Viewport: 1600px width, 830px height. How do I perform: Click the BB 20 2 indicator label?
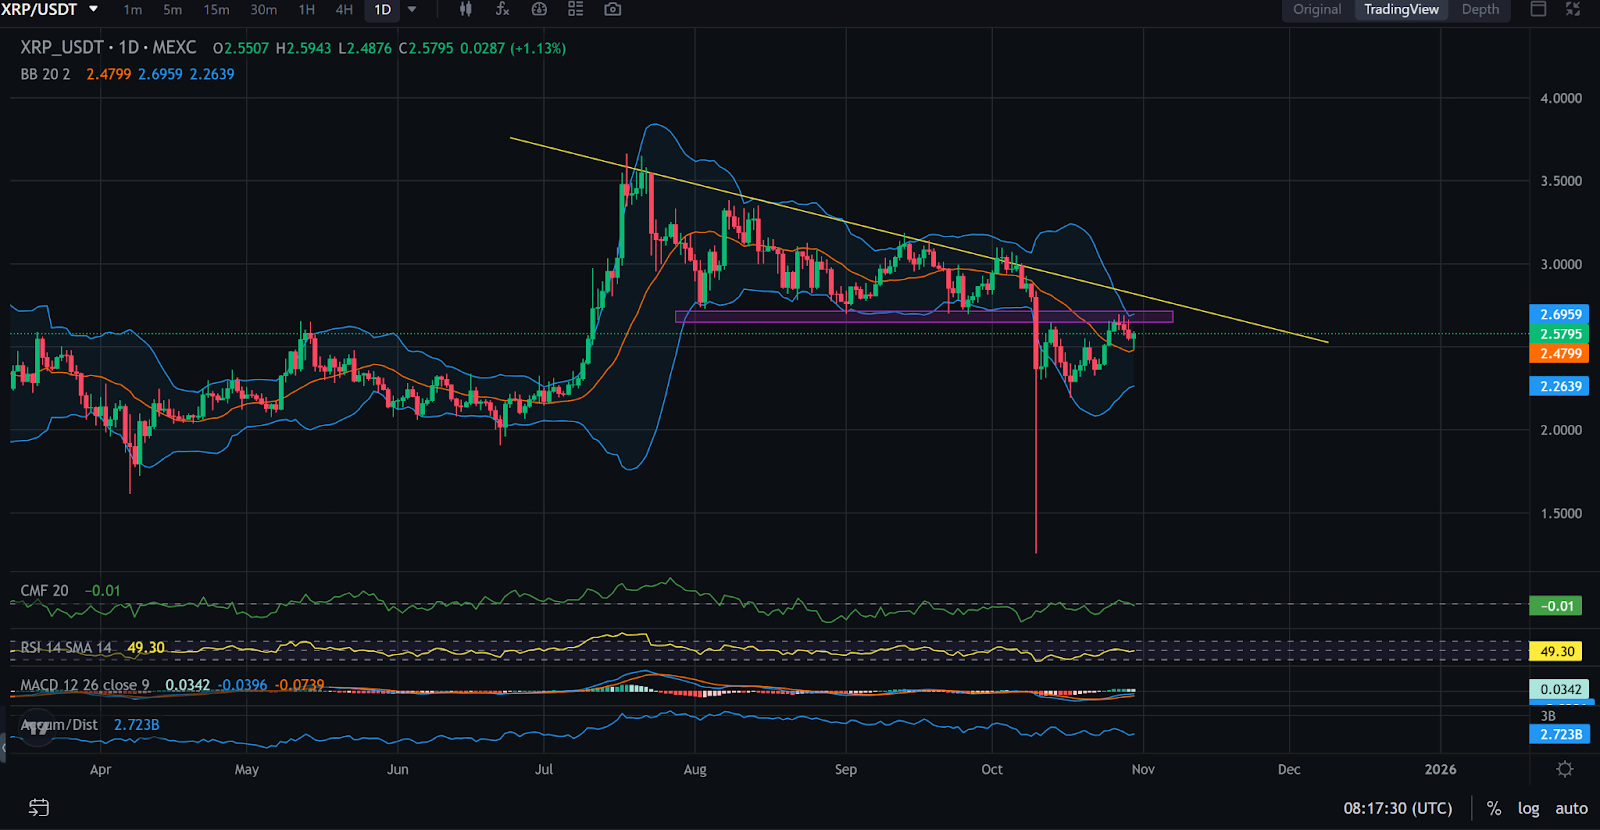coord(46,74)
